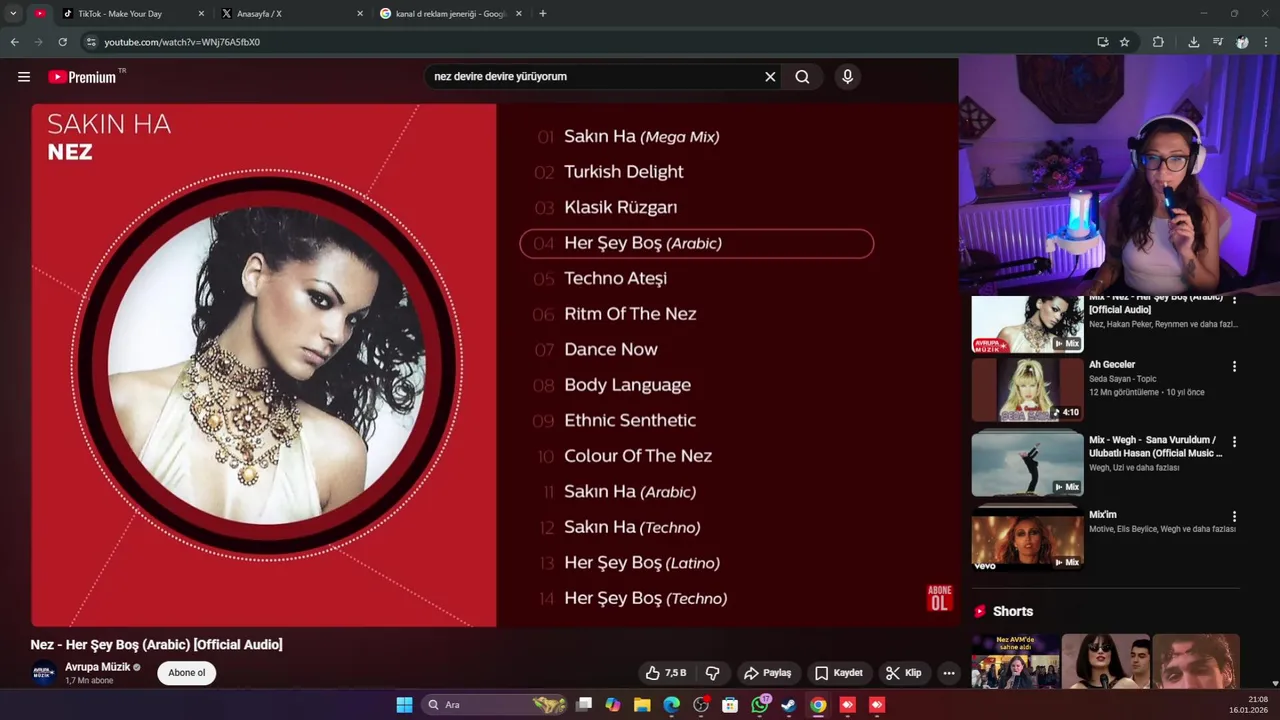Close the Anasayfa / X tab
This screenshot has height=720, width=1280.
click(360, 14)
